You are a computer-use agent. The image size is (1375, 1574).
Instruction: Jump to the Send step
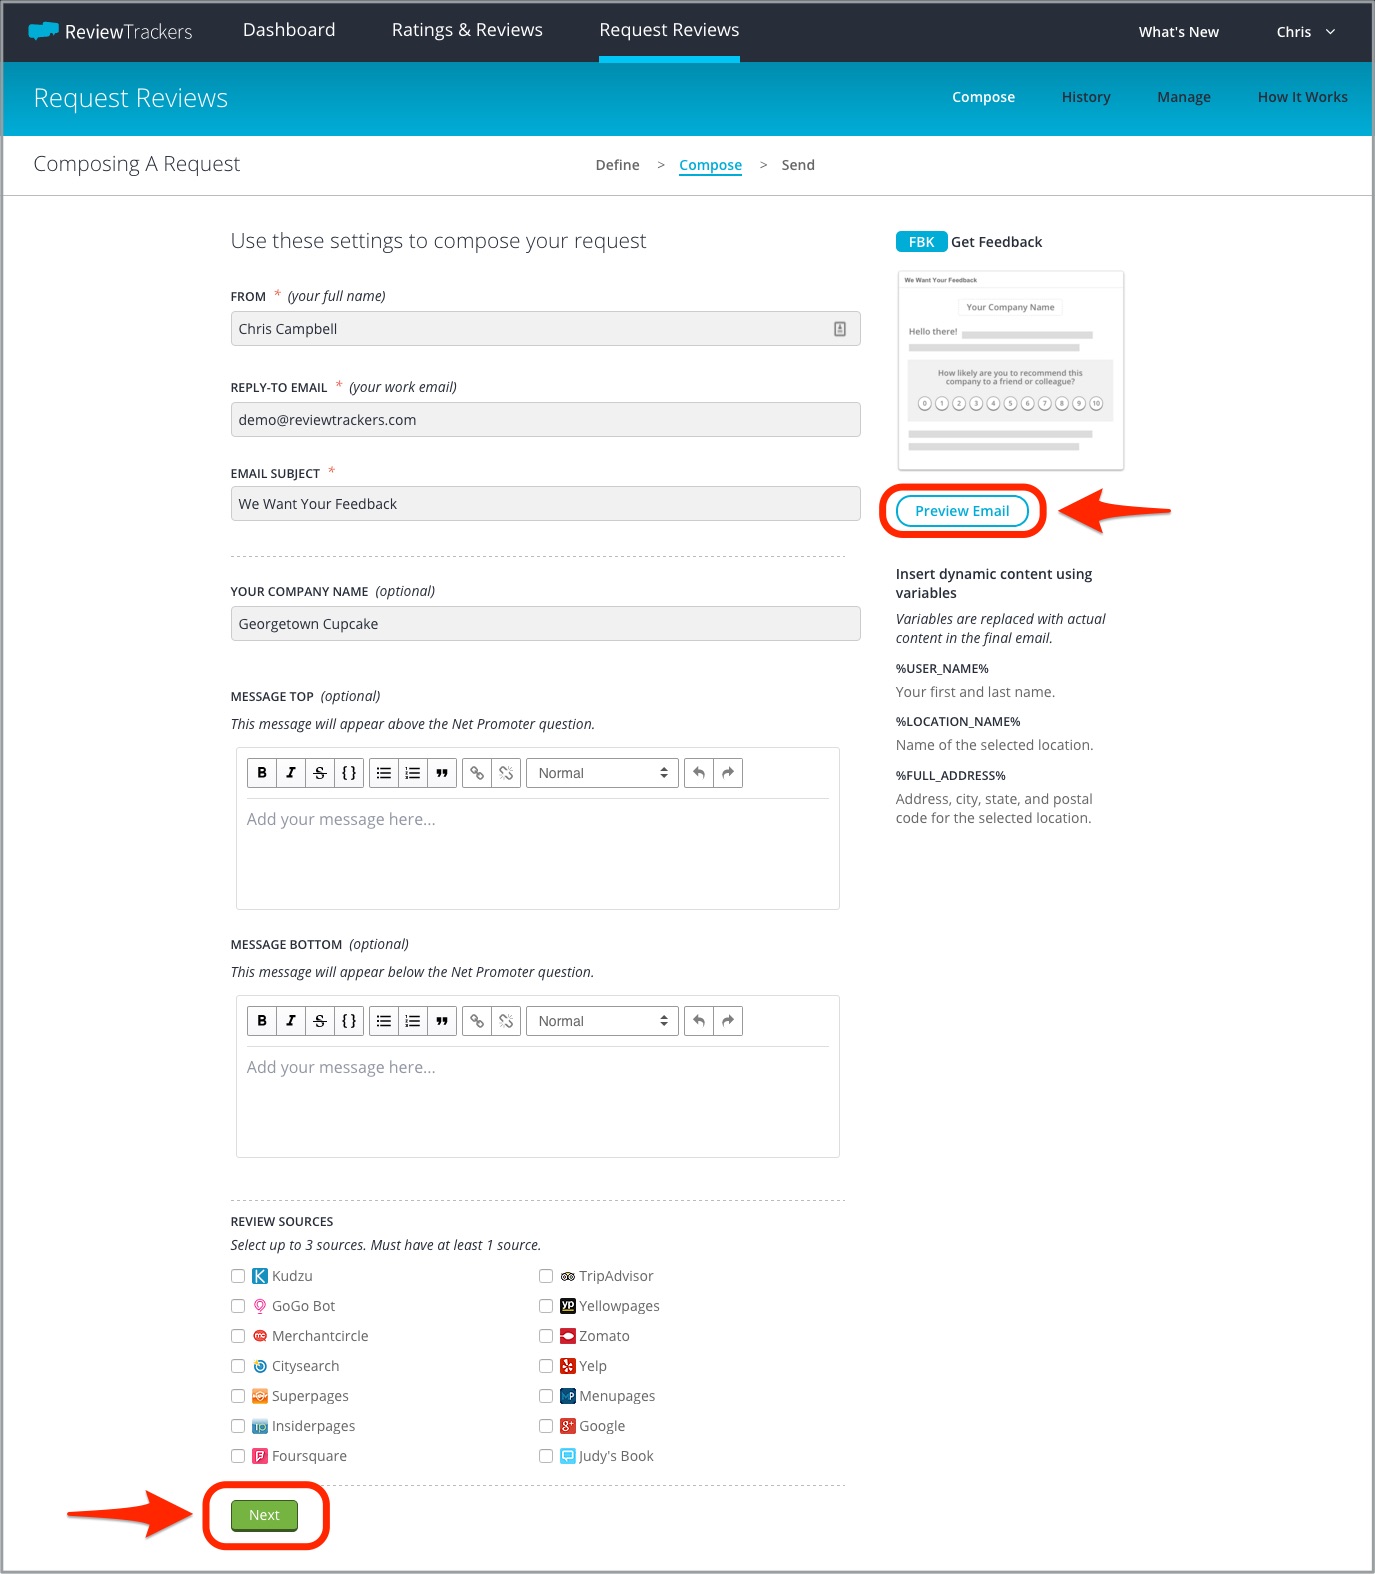click(x=798, y=165)
